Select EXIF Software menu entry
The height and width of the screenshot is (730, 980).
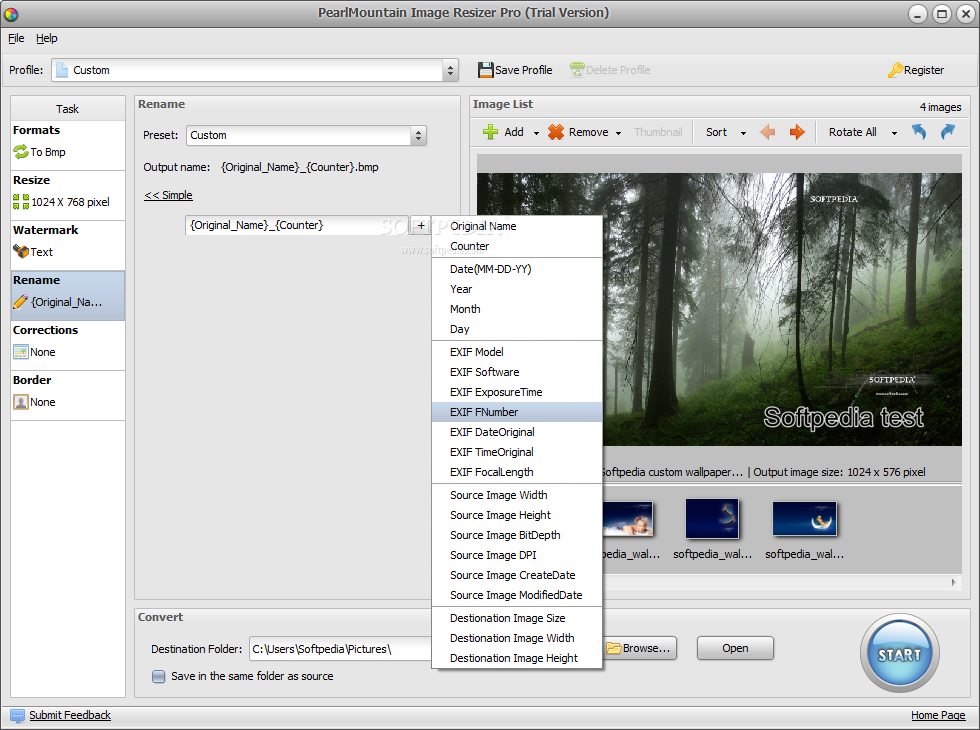point(517,372)
